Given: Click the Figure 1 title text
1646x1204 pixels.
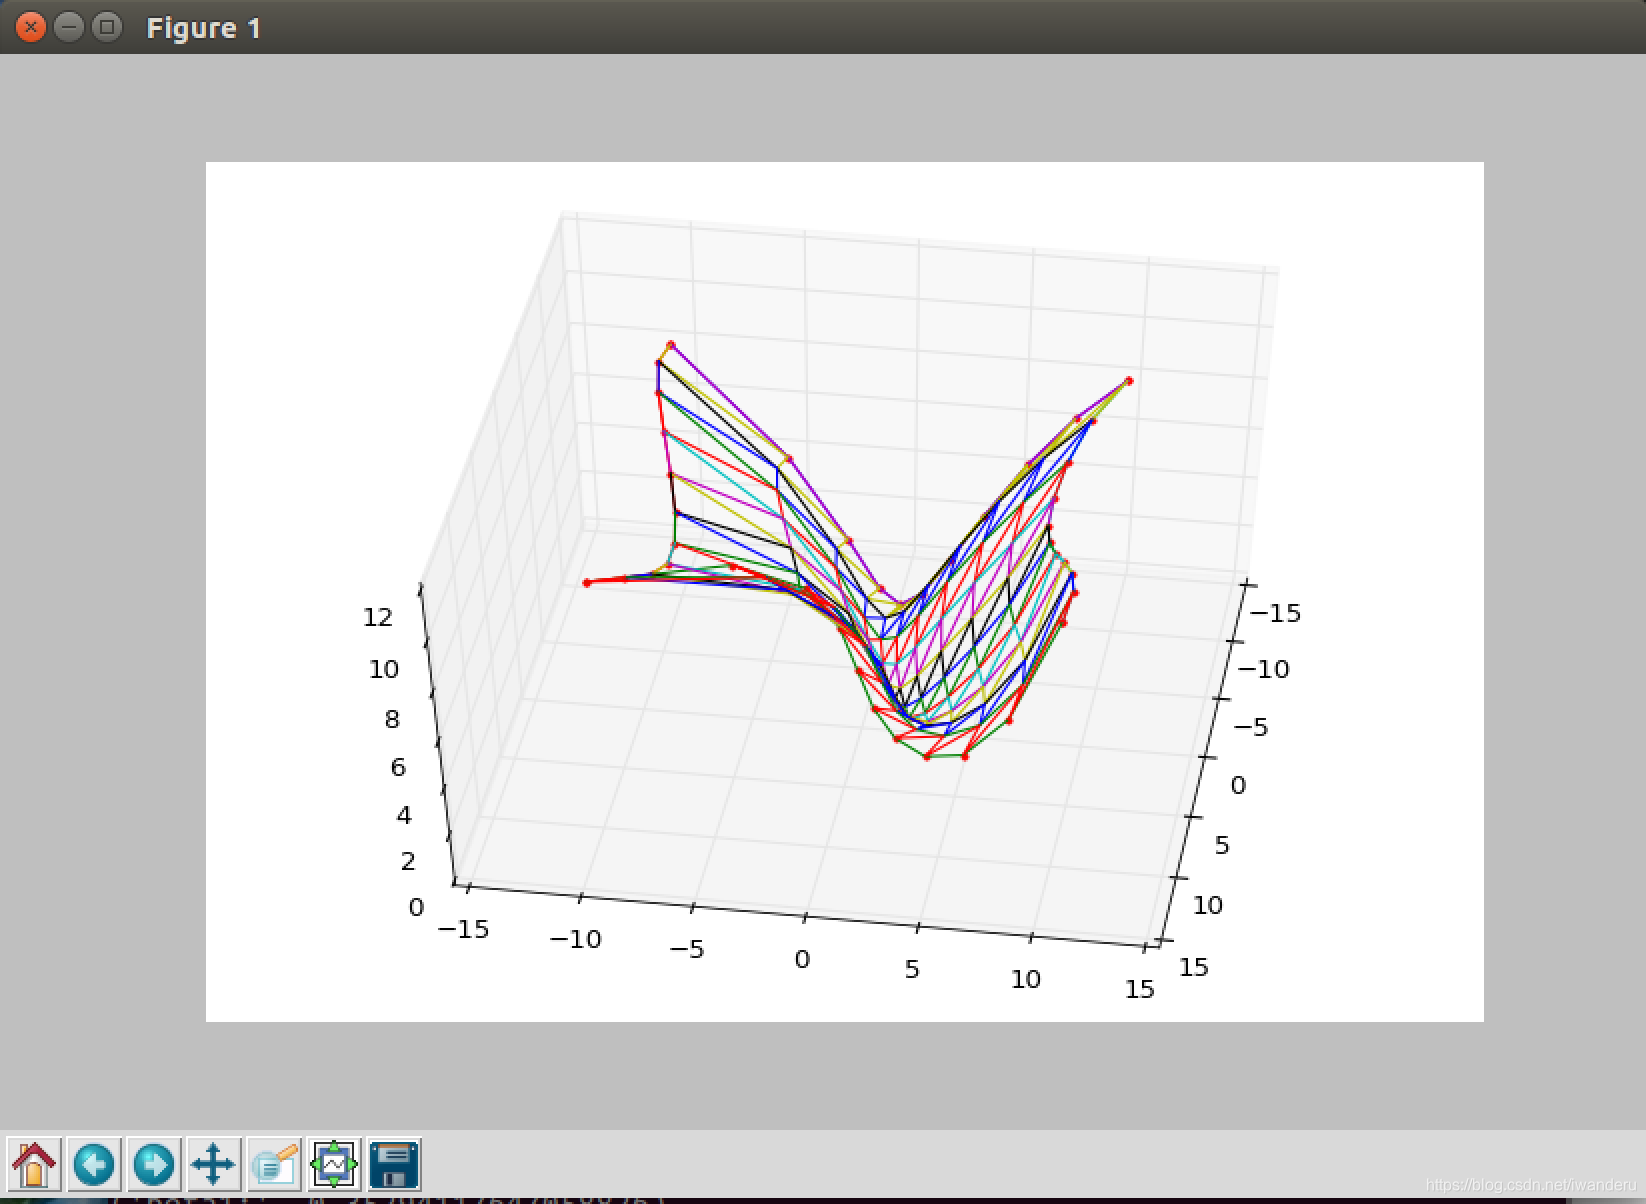Looking at the screenshot, I should (204, 28).
